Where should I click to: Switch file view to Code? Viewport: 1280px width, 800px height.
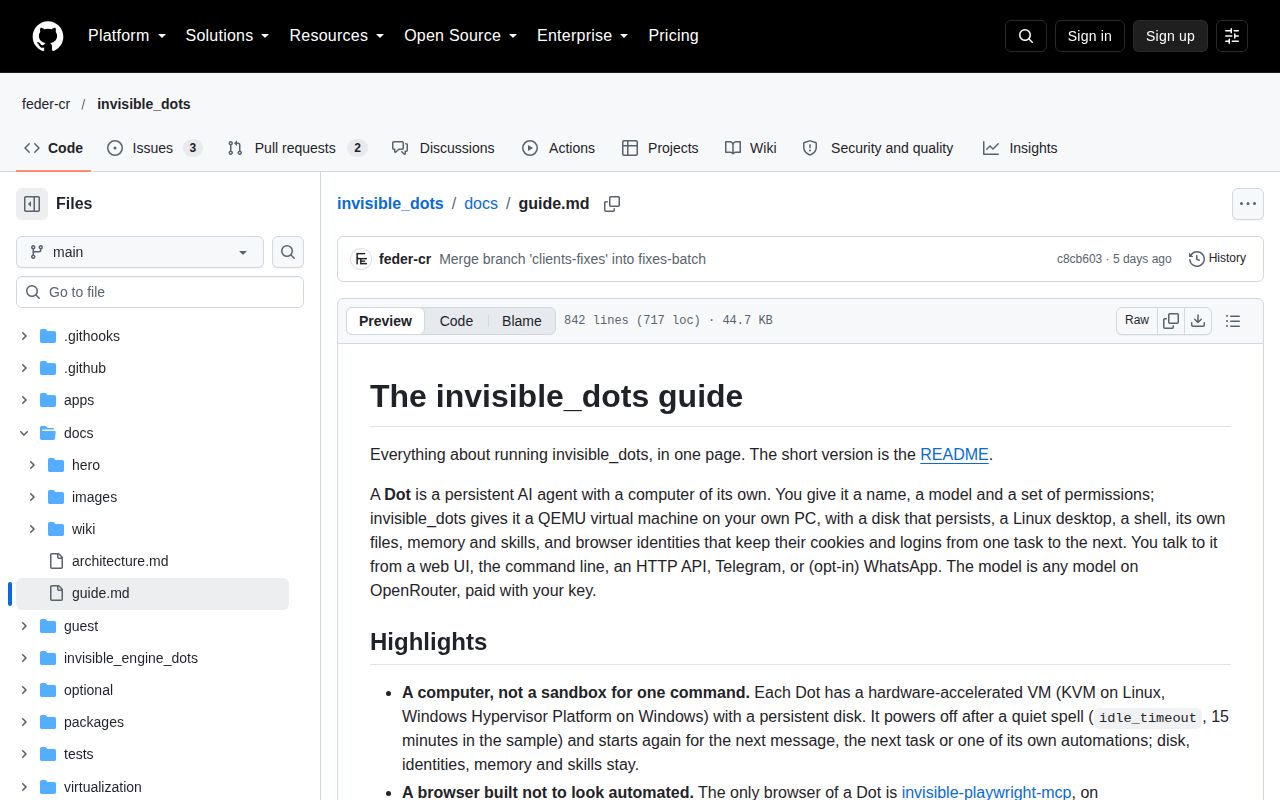click(x=456, y=321)
